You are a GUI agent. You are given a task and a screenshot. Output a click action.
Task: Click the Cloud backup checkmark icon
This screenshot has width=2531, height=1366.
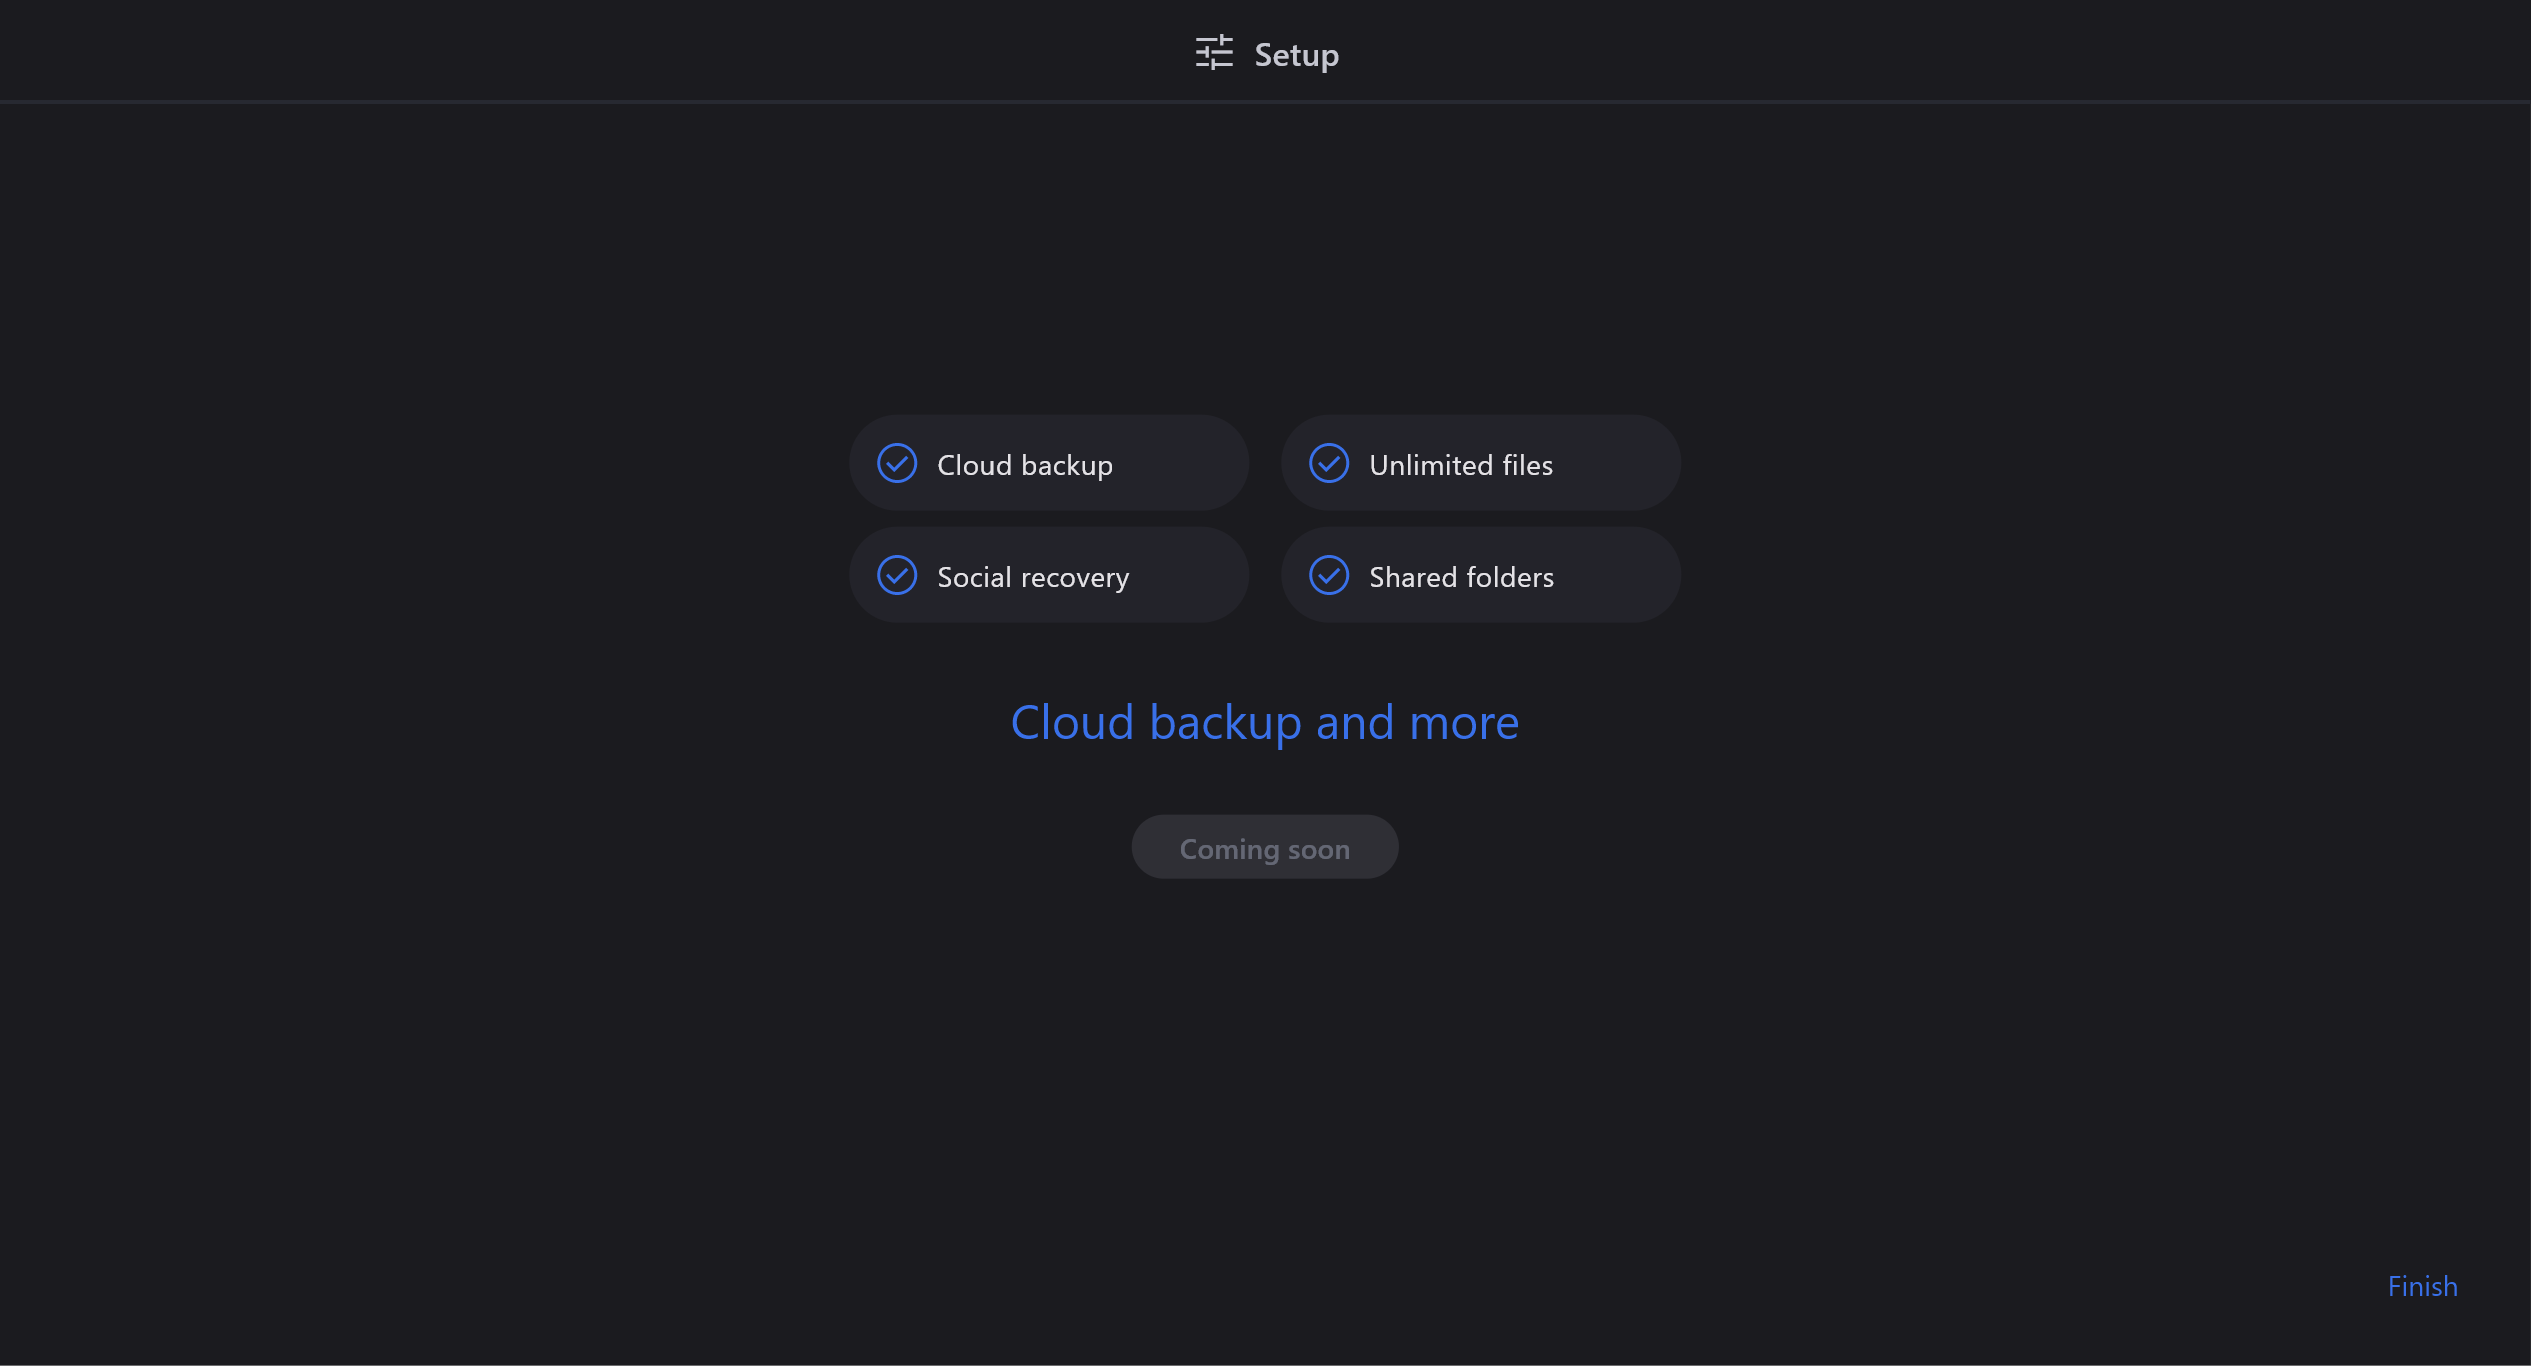[897, 464]
